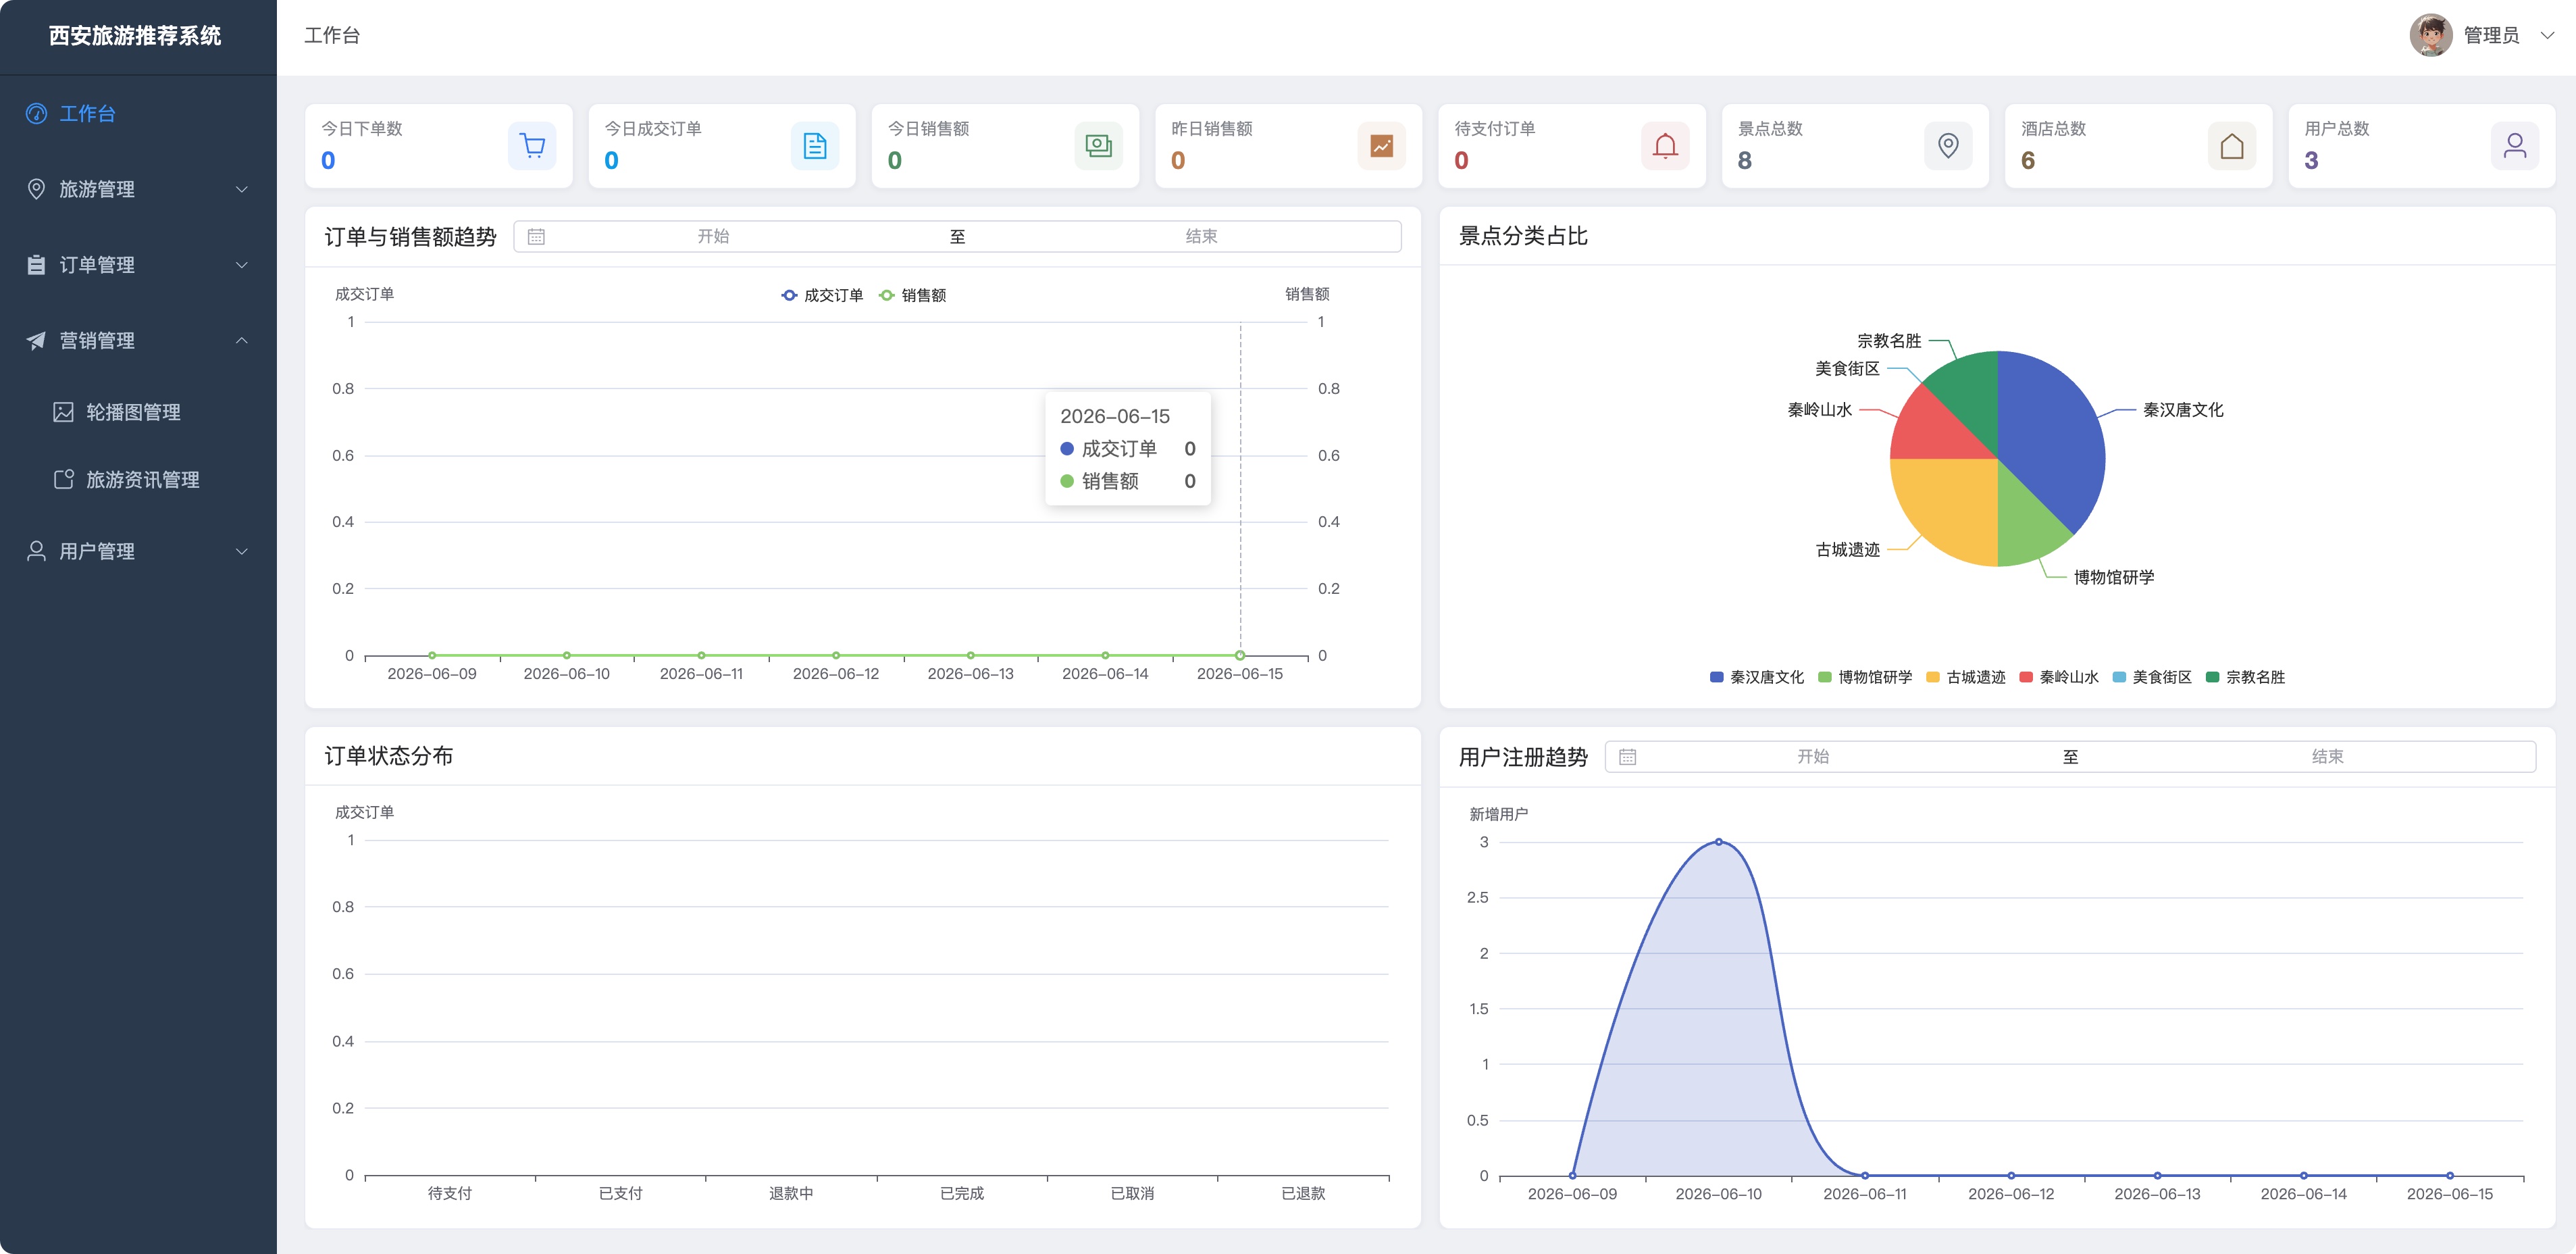Click the 开始 date field of 用户注册趋势
This screenshot has height=1254, width=2576.
(x=1812, y=757)
